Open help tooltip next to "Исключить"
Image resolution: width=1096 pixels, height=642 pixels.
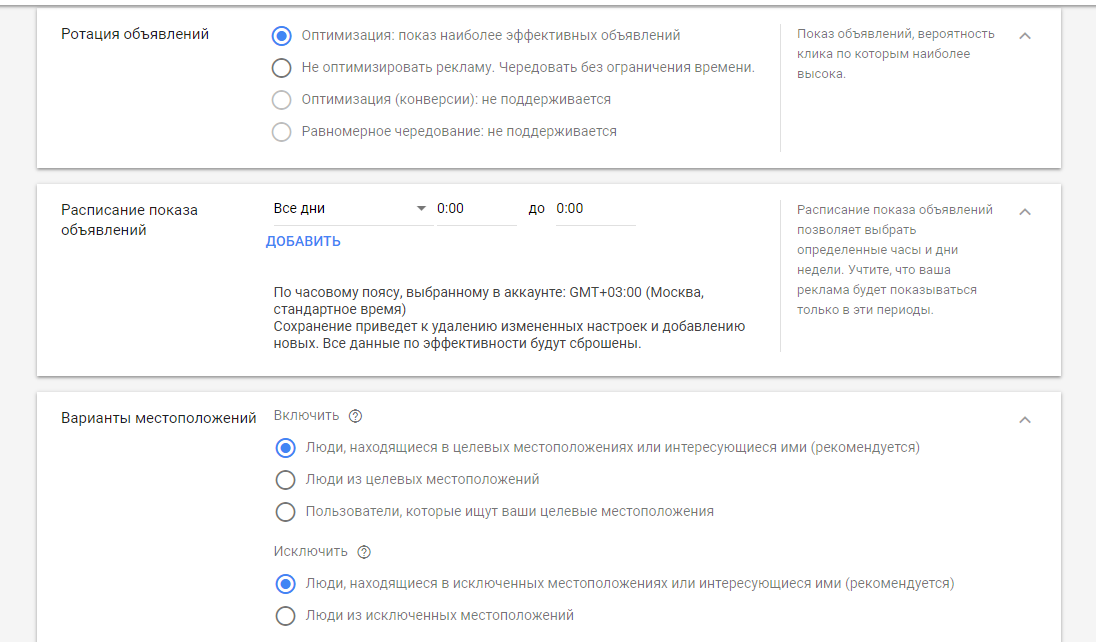point(364,551)
